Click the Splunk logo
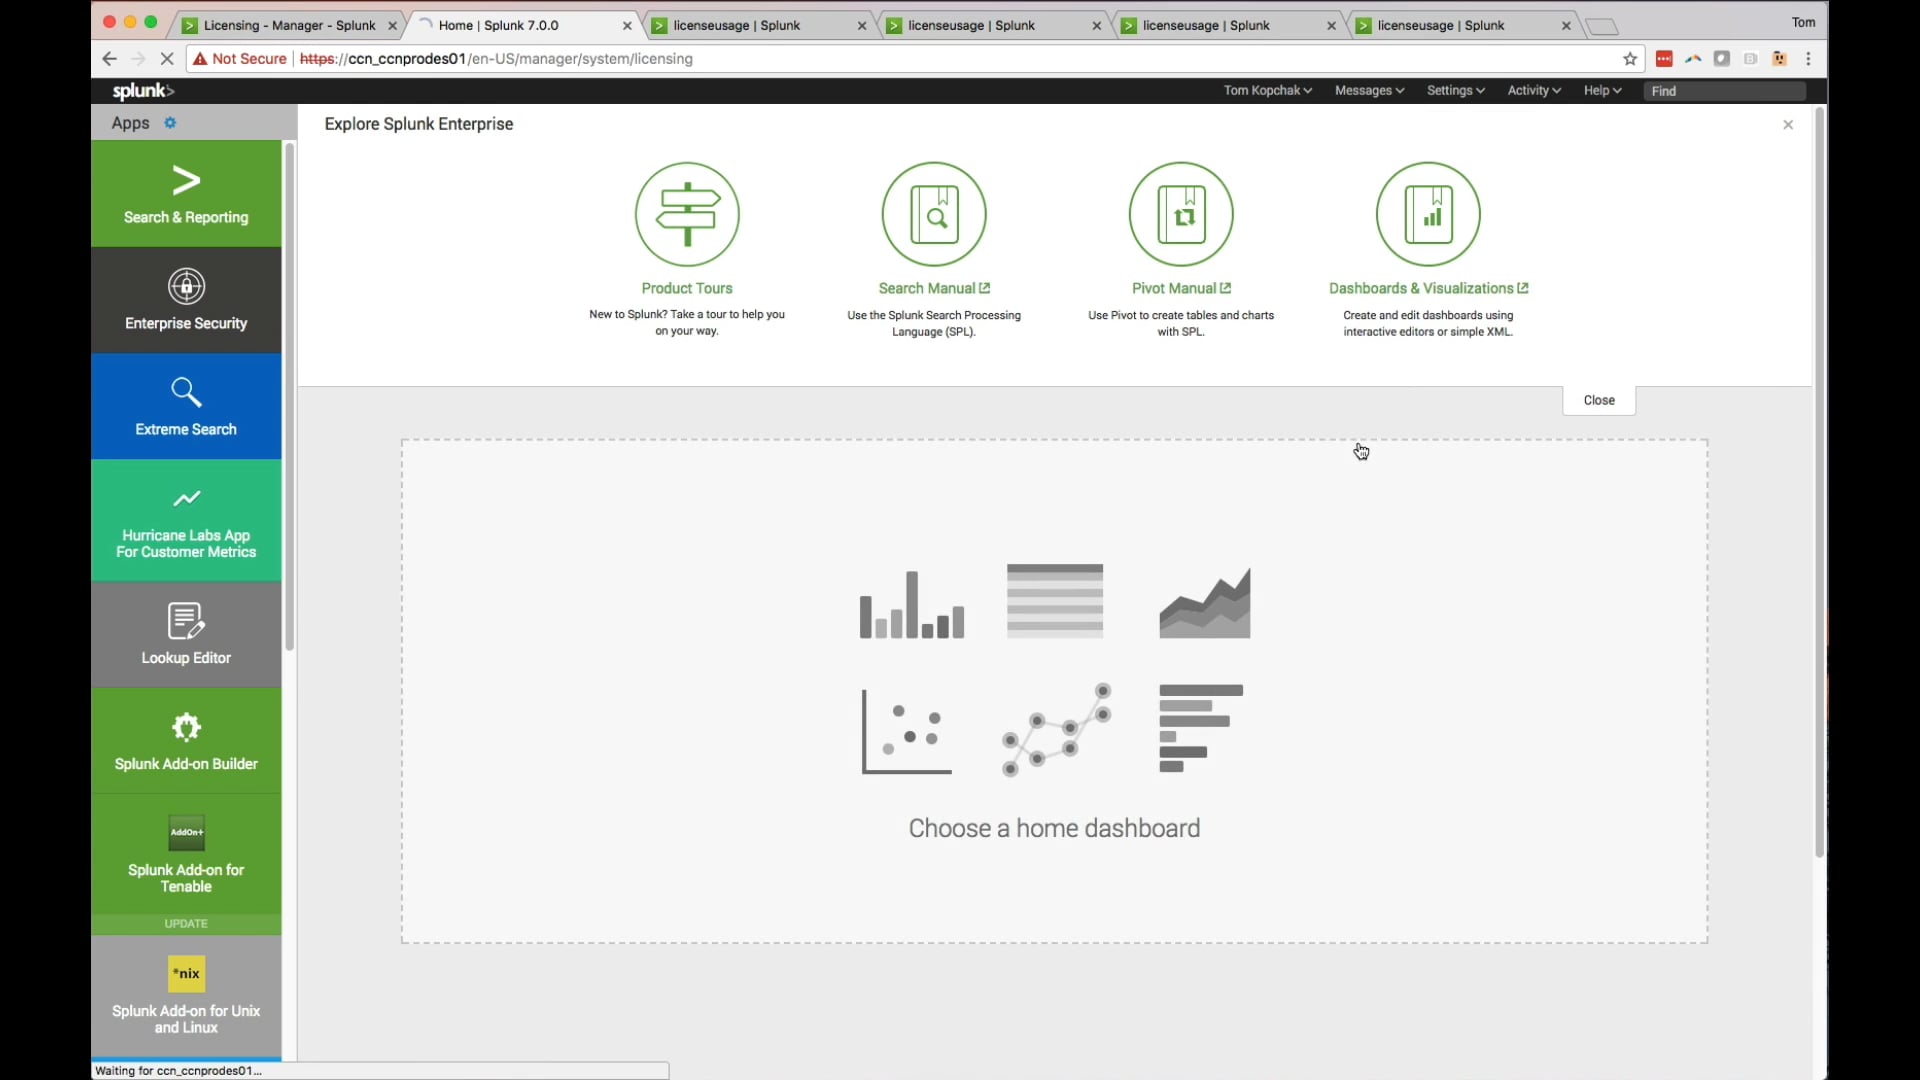The width and height of the screenshot is (1920, 1080). (x=140, y=91)
